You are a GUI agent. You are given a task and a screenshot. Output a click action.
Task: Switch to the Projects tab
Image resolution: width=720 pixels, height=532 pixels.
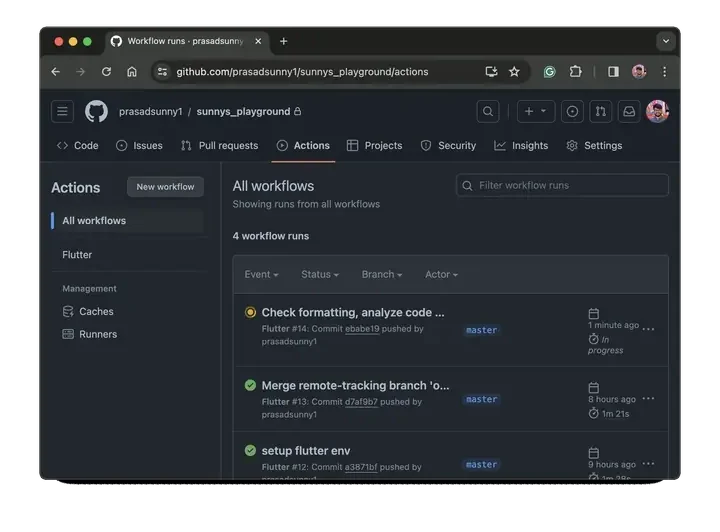pos(375,146)
